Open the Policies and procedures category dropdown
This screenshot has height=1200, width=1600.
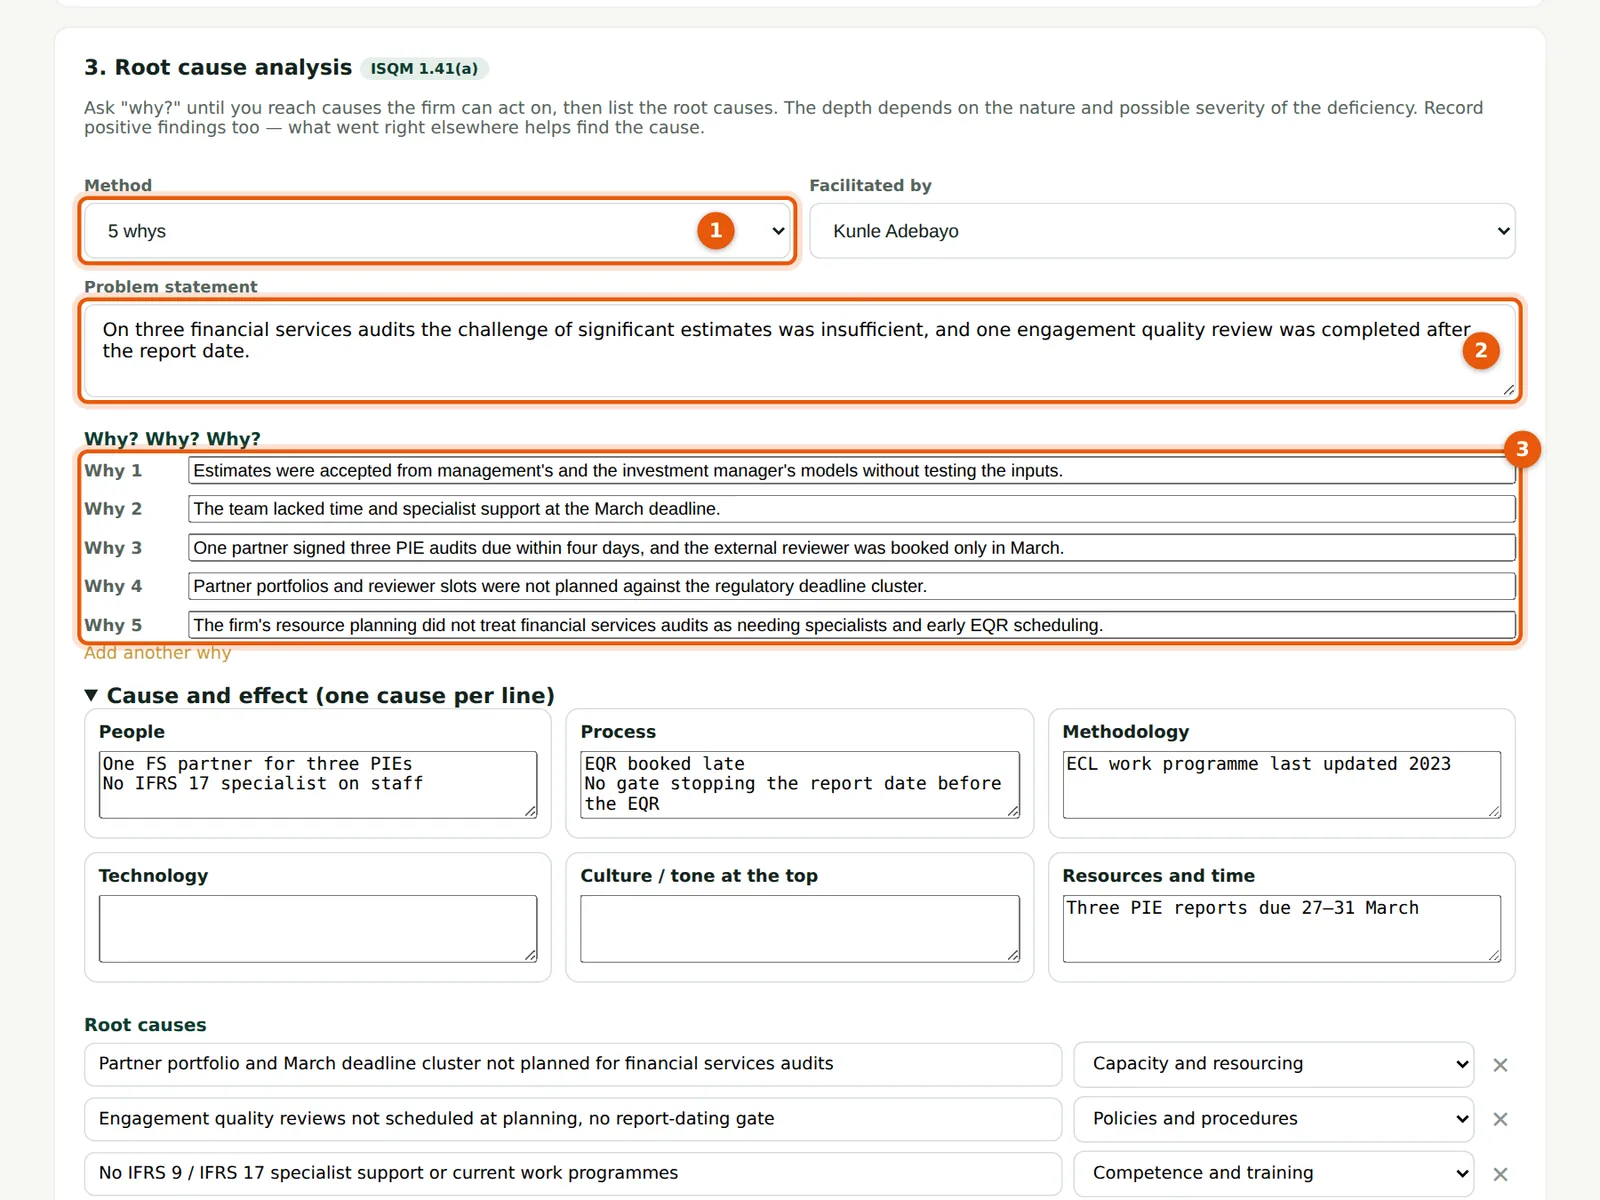1274,1119
